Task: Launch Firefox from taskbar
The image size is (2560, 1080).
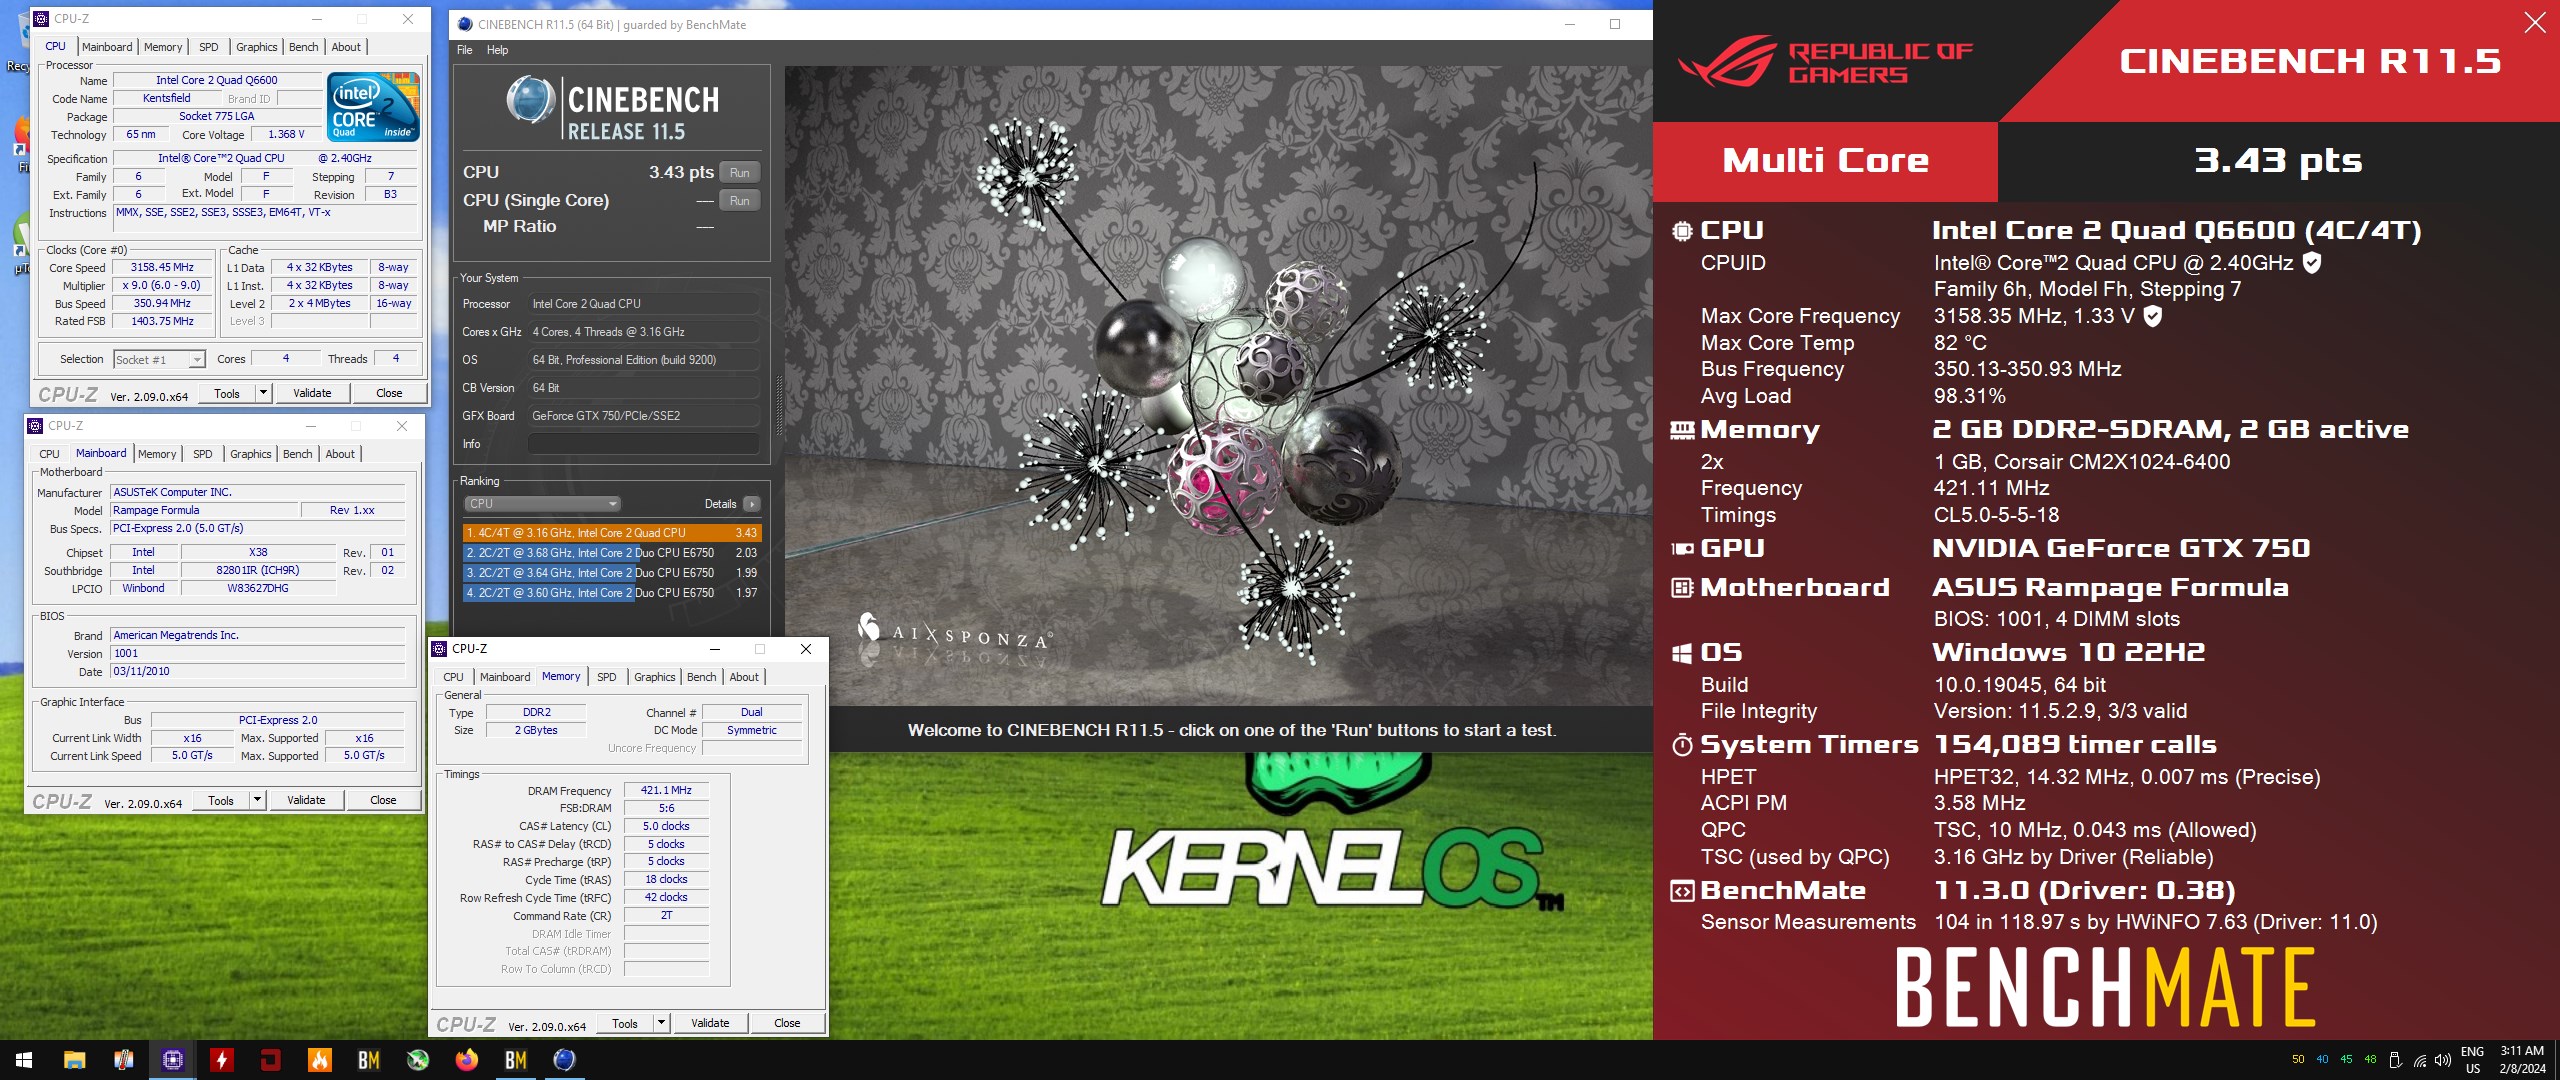Action: click(x=466, y=1060)
